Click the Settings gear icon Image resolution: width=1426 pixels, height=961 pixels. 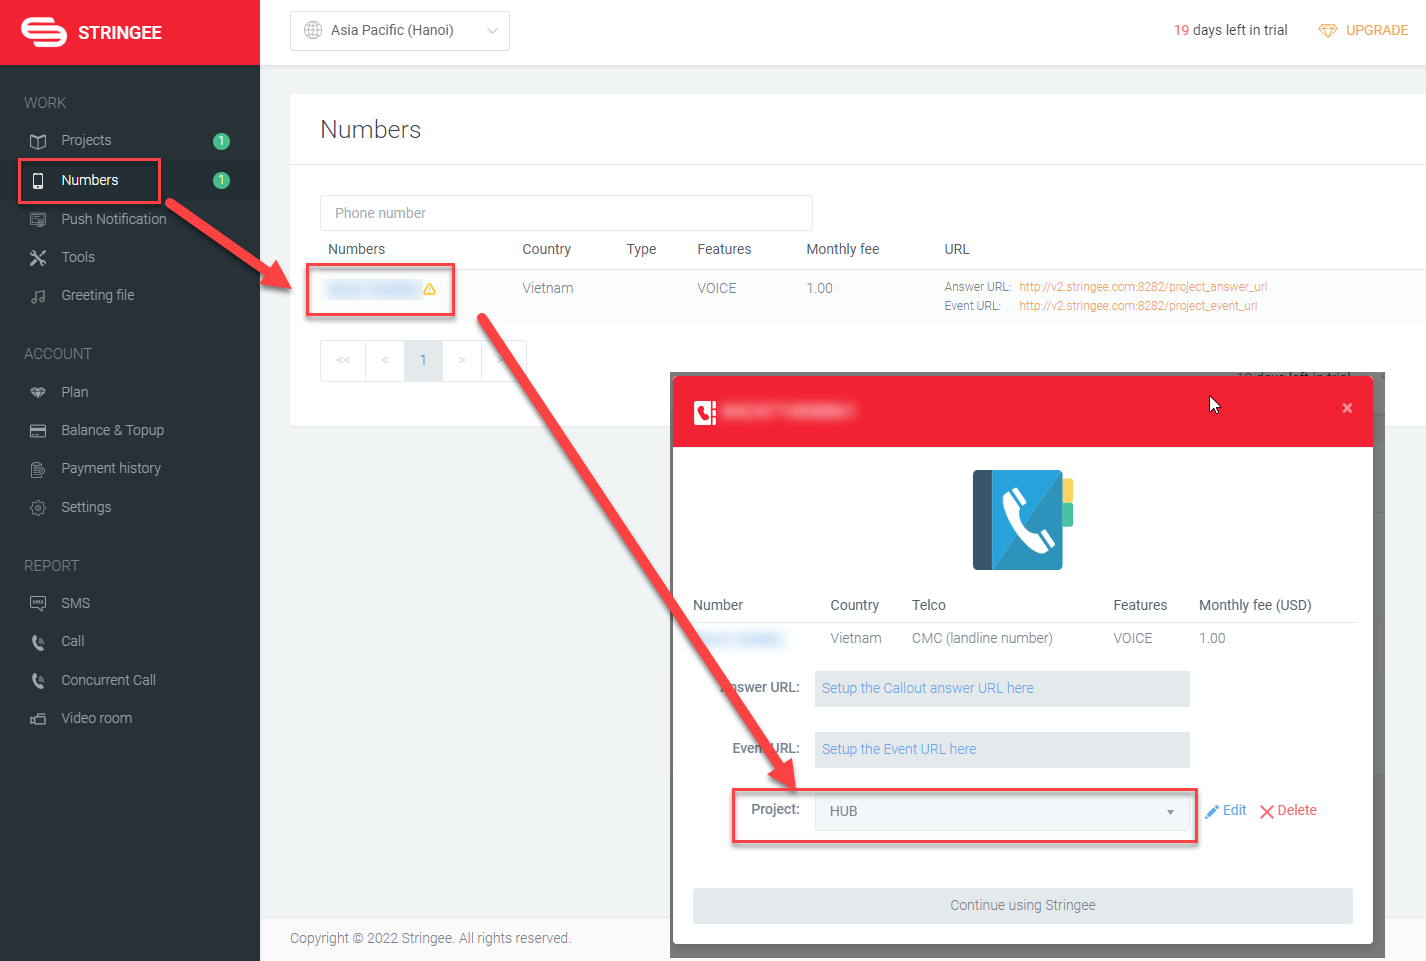tap(38, 508)
